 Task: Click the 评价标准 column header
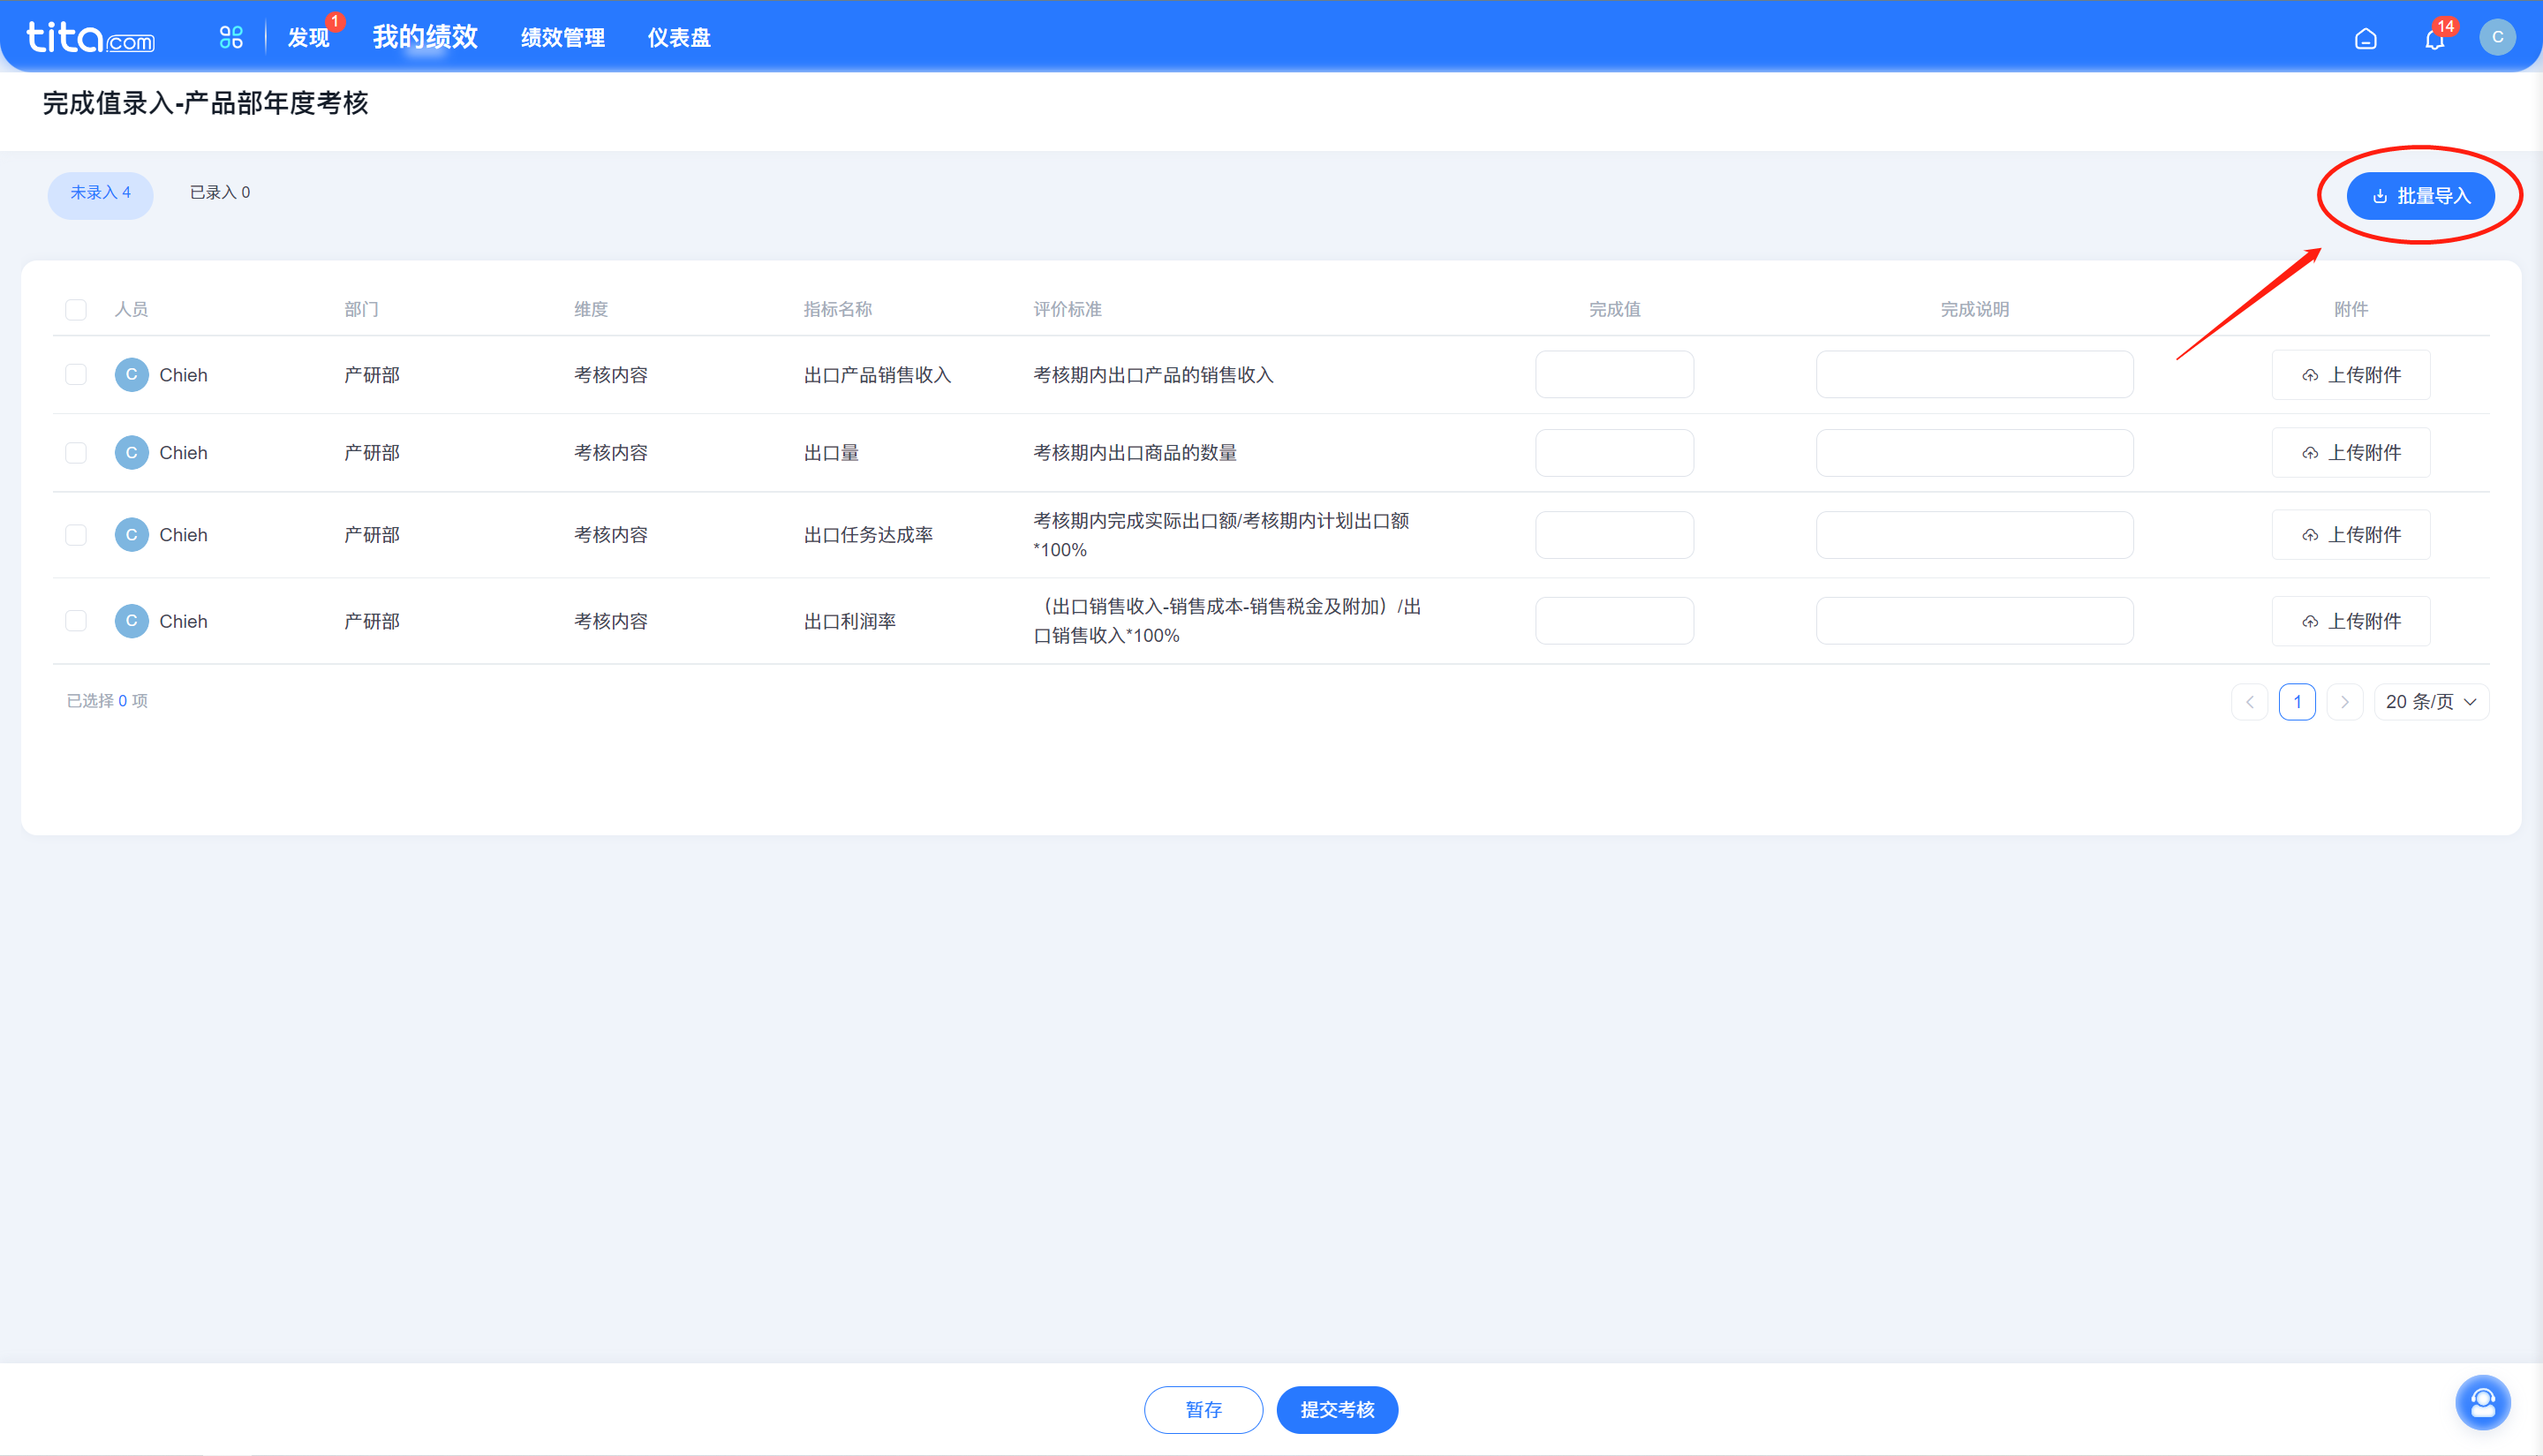click(x=1067, y=309)
